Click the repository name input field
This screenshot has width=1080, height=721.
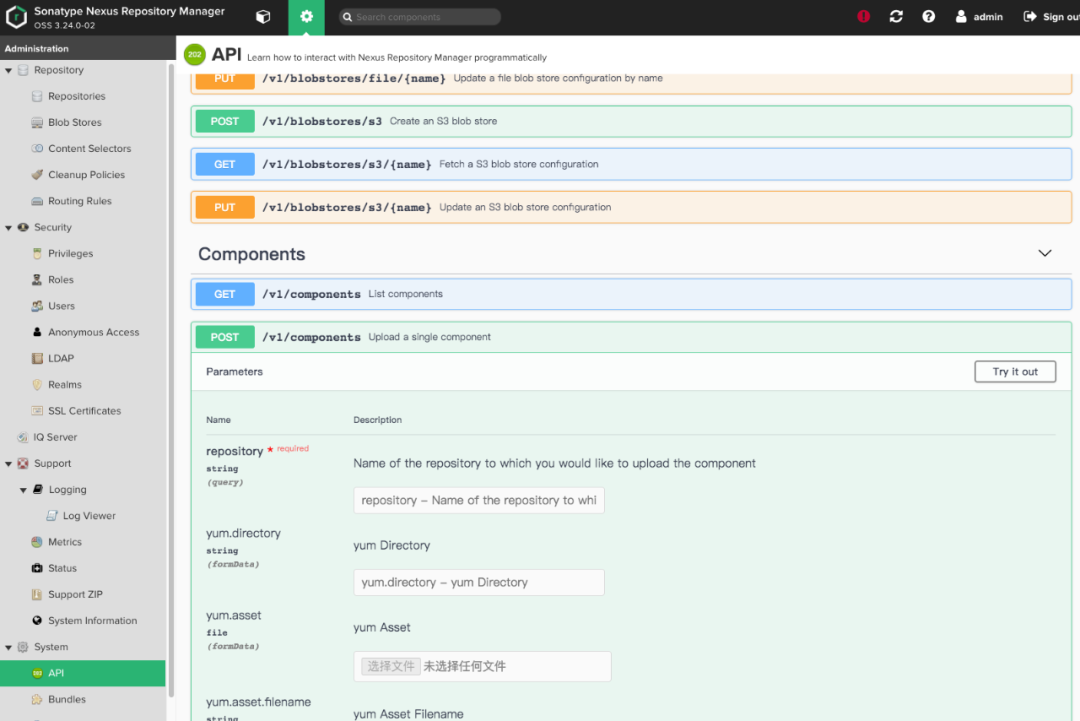point(478,500)
